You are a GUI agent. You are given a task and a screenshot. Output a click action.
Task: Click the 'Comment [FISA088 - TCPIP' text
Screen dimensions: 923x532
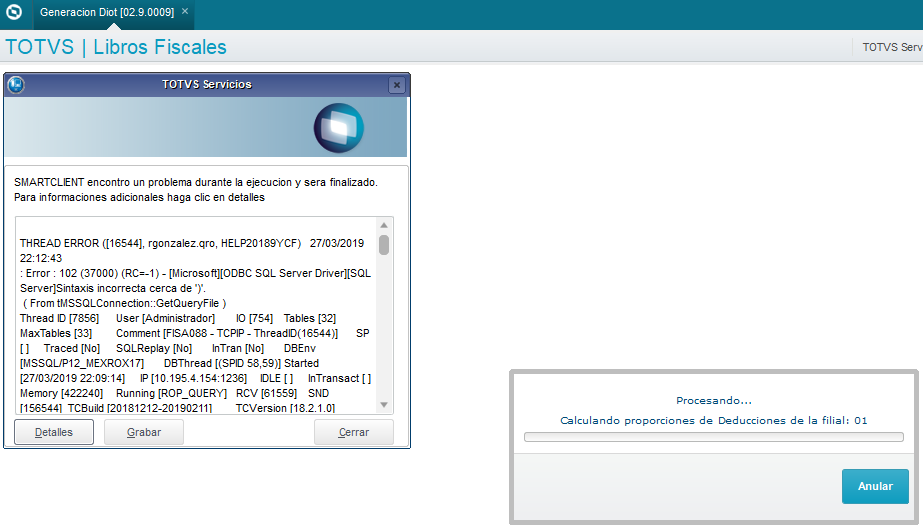[227, 333]
